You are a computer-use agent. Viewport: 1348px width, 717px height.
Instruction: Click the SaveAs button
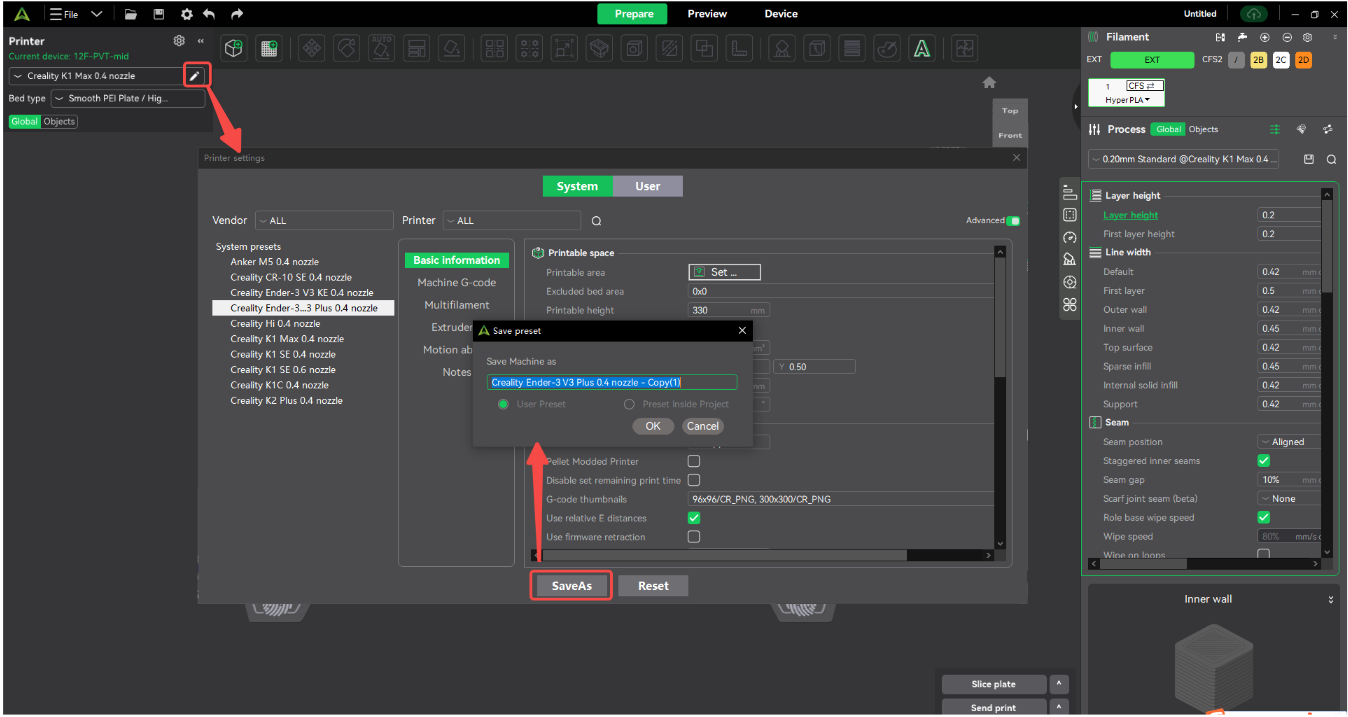[571, 586]
